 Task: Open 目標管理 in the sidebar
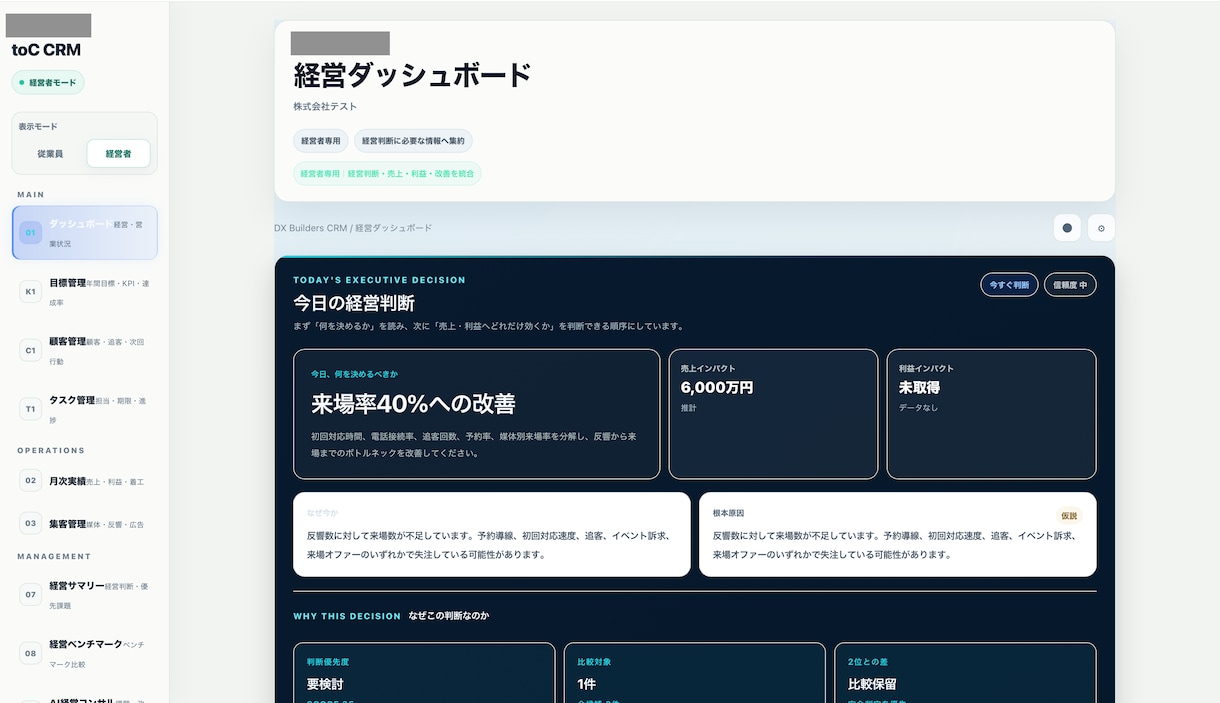tap(85, 292)
